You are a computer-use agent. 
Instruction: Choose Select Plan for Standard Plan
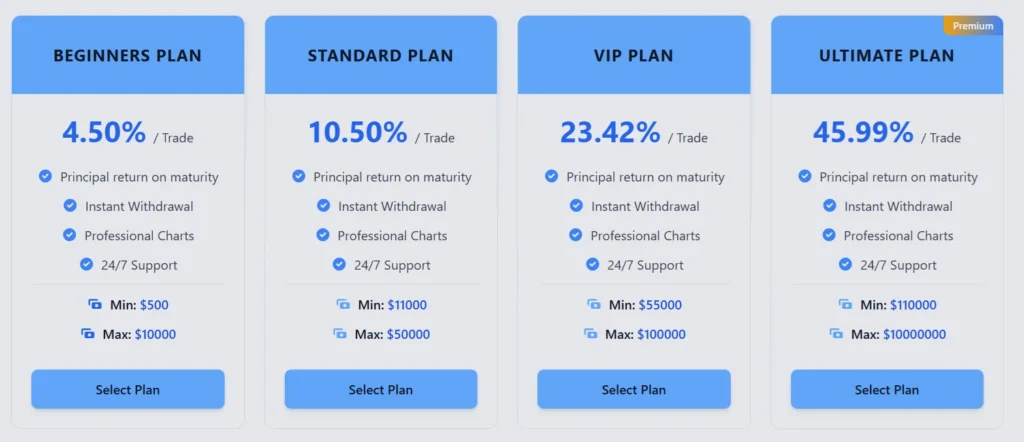(380, 389)
